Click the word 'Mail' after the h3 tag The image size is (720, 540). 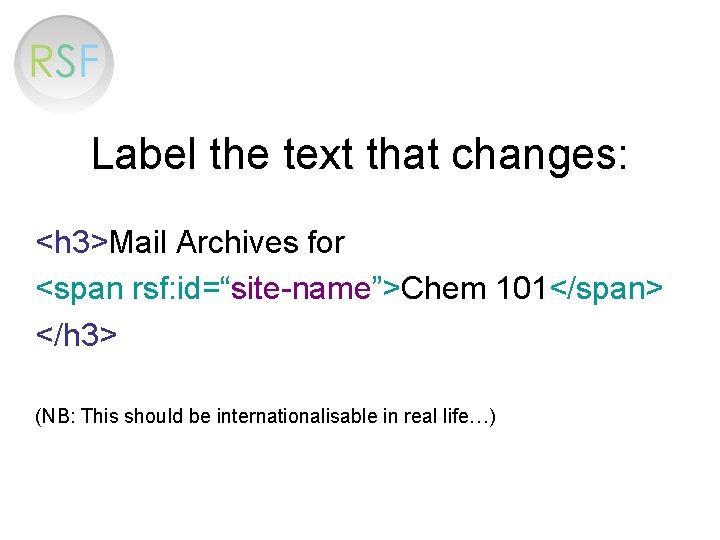(138, 242)
